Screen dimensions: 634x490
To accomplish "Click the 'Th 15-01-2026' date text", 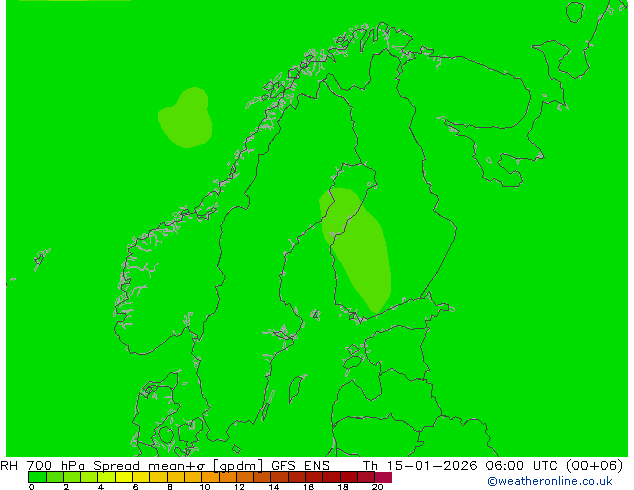I will [x=420, y=465].
